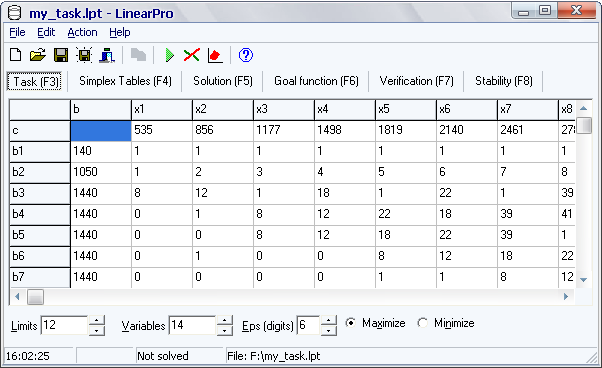Click the c row header
602x368 pixels.
pyautogui.click(x=40, y=130)
